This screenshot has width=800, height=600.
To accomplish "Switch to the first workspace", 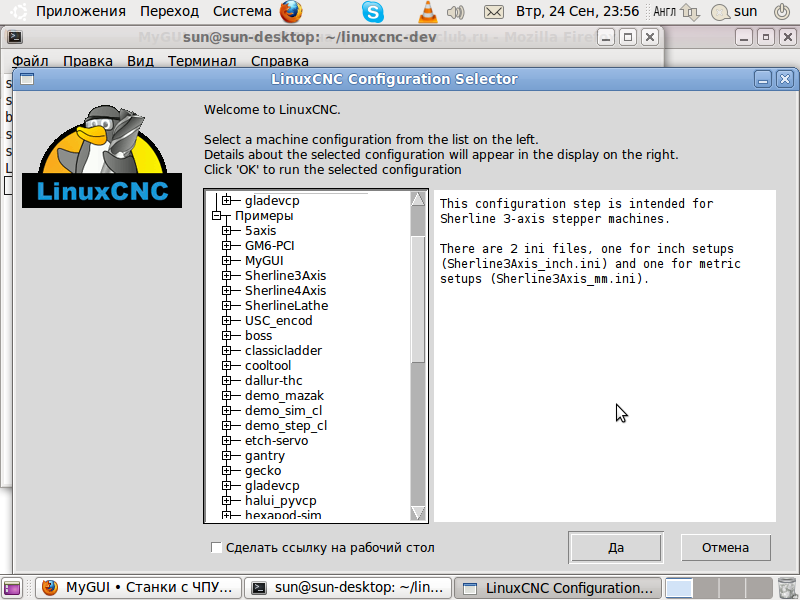I will [679, 588].
